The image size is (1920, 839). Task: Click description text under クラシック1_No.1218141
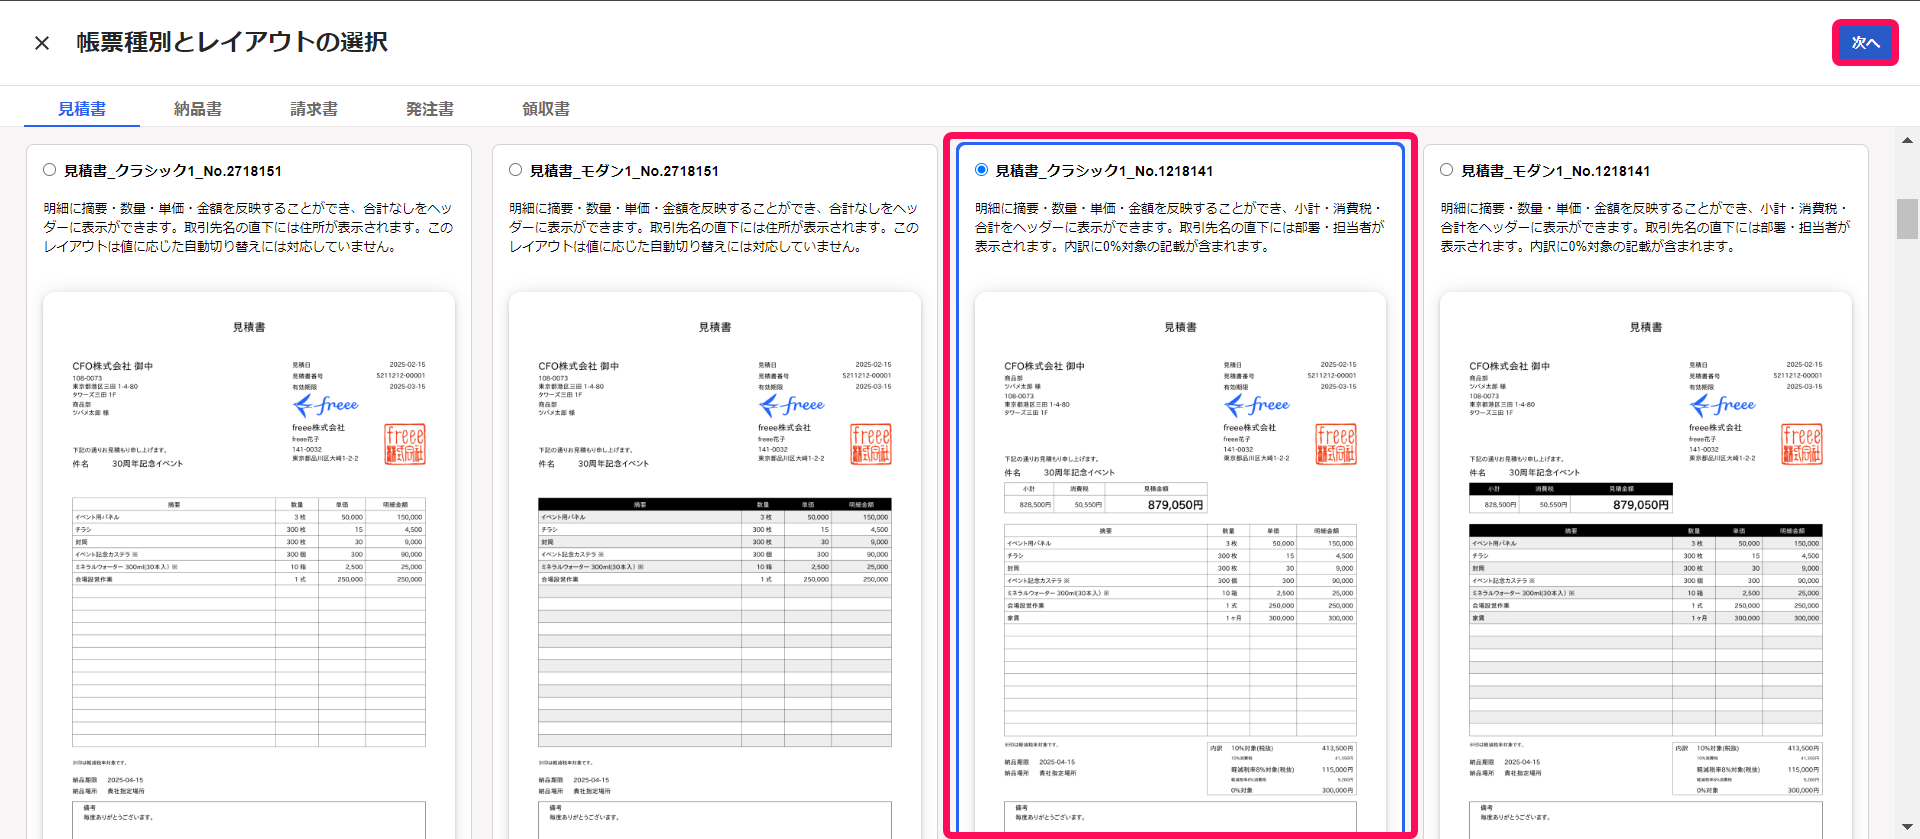pyautogui.click(x=1180, y=227)
